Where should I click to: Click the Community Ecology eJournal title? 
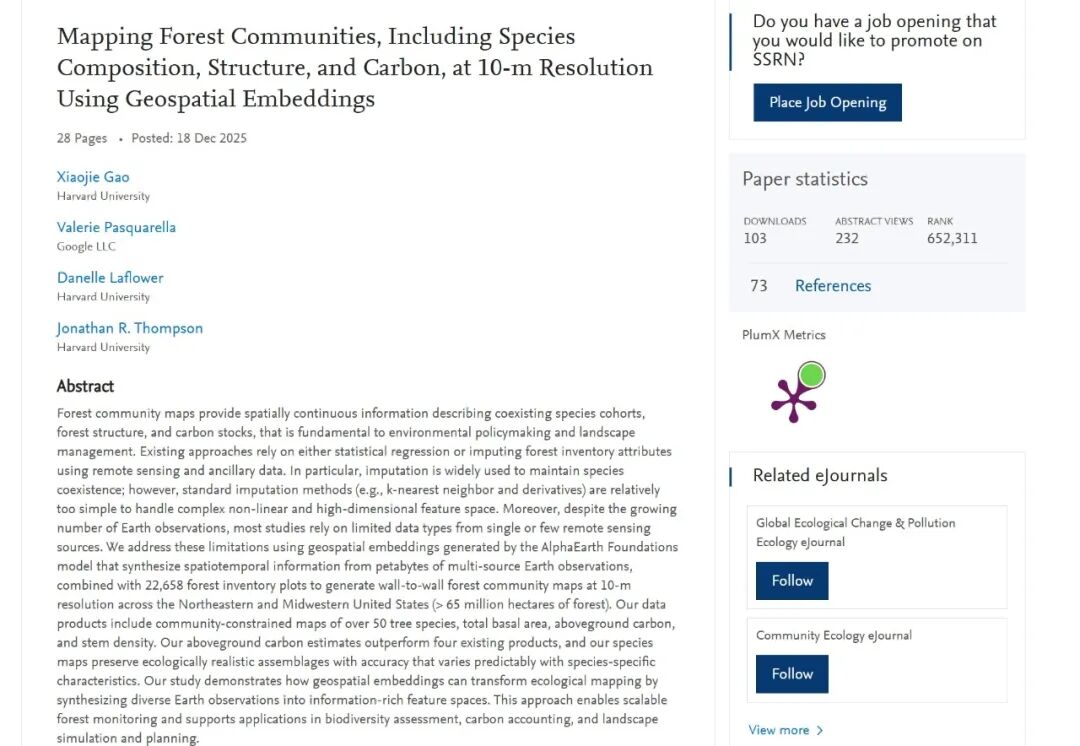tap(833, 635)
